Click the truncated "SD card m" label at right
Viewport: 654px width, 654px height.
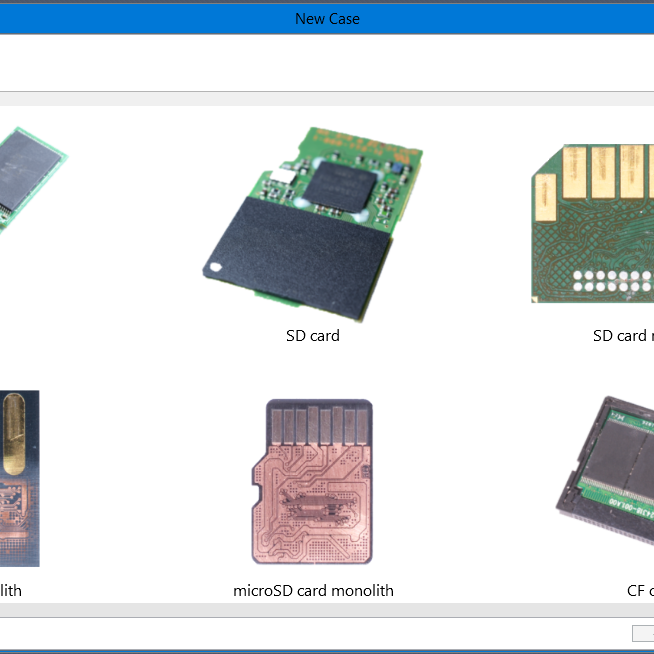pyautogui.click(x=622, y=336)
